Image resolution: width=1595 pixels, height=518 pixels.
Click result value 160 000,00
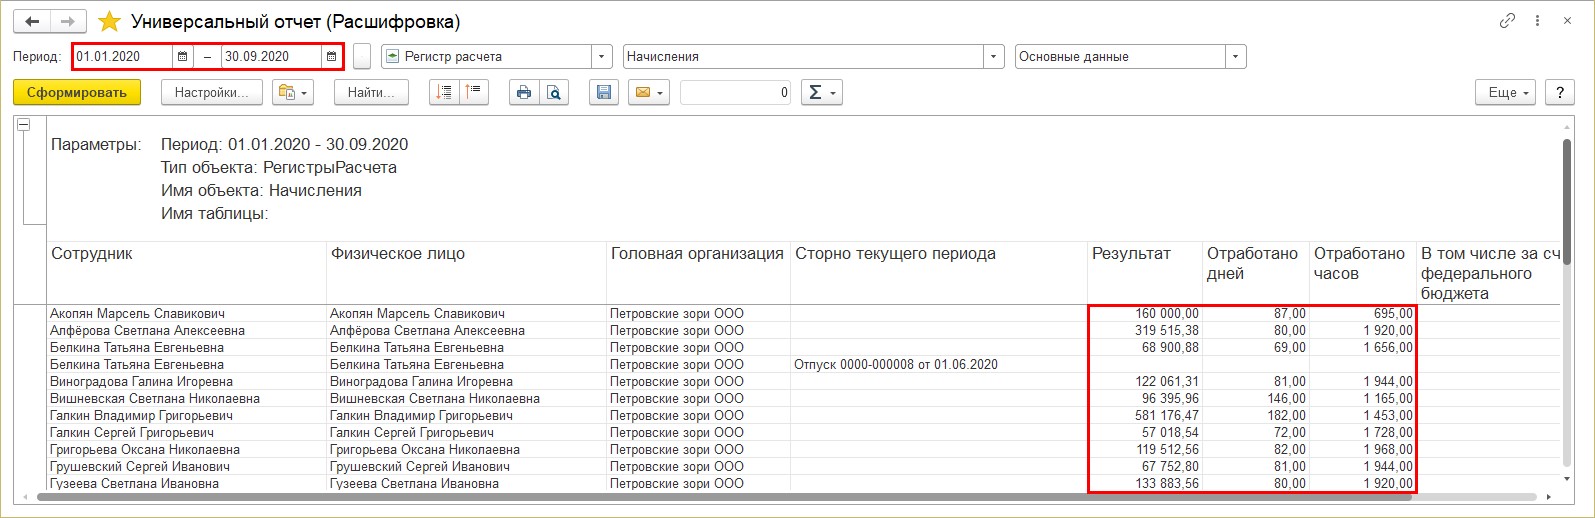coord(1145,314)
